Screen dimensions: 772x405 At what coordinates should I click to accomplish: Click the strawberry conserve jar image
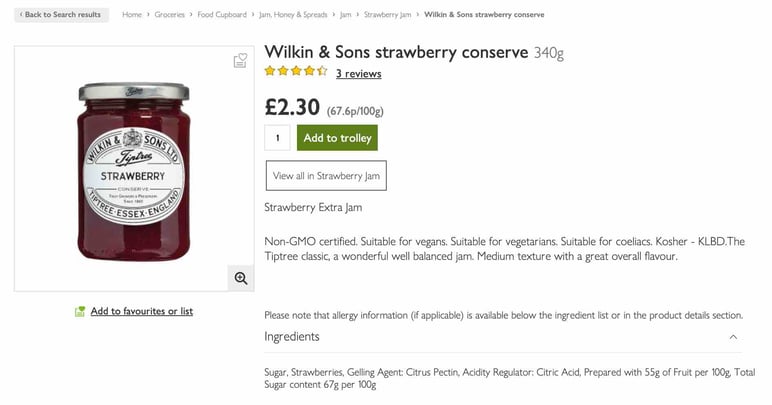point(133,171)
